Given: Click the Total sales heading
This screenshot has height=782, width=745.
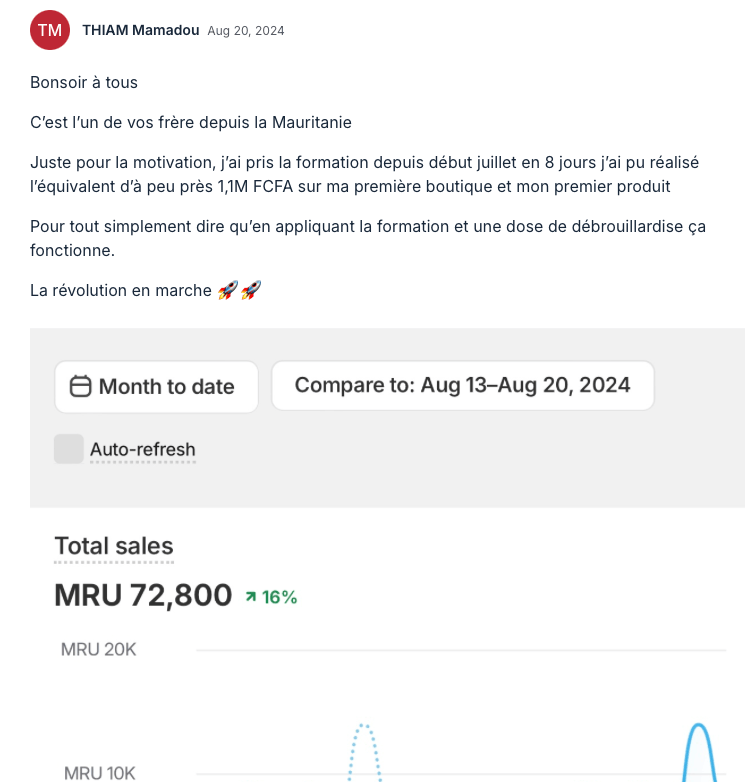Looking at the screenshot, I should [114, 546].
